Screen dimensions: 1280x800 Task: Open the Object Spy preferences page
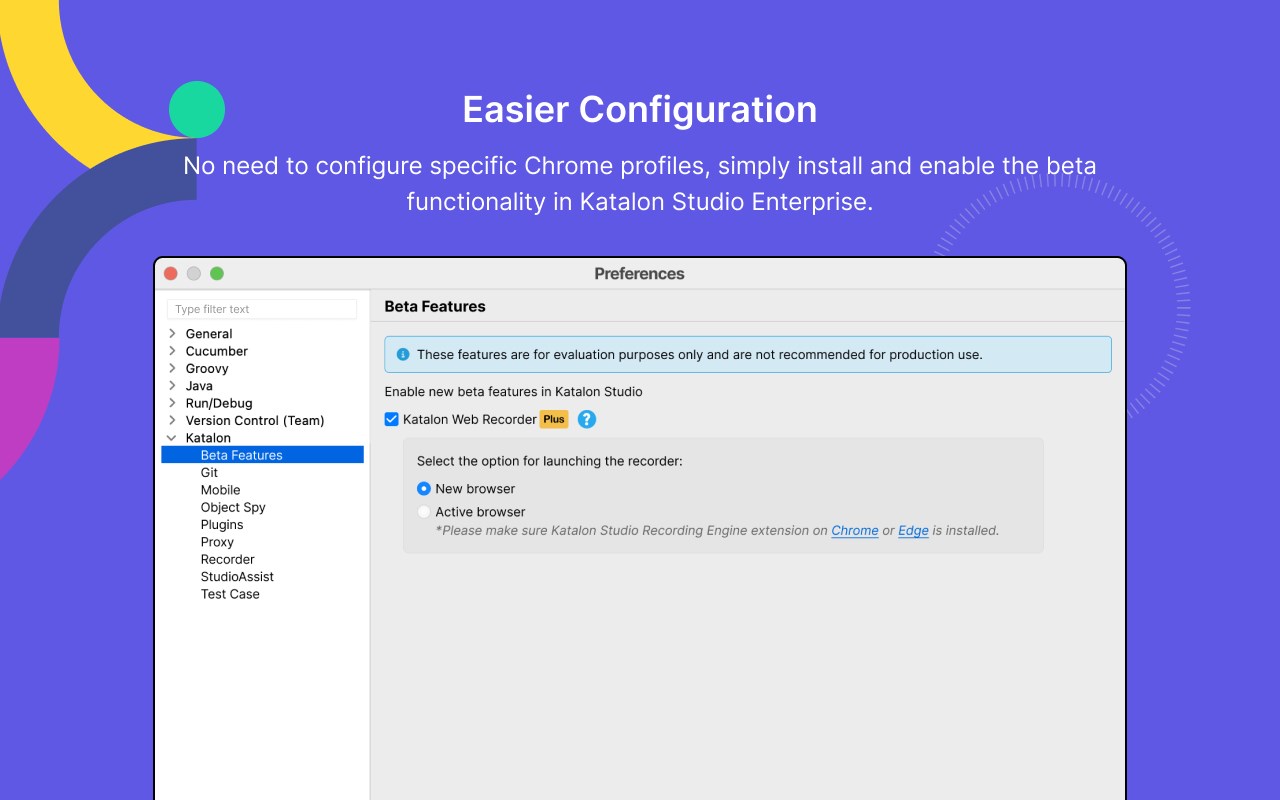(x=233, y=507)
